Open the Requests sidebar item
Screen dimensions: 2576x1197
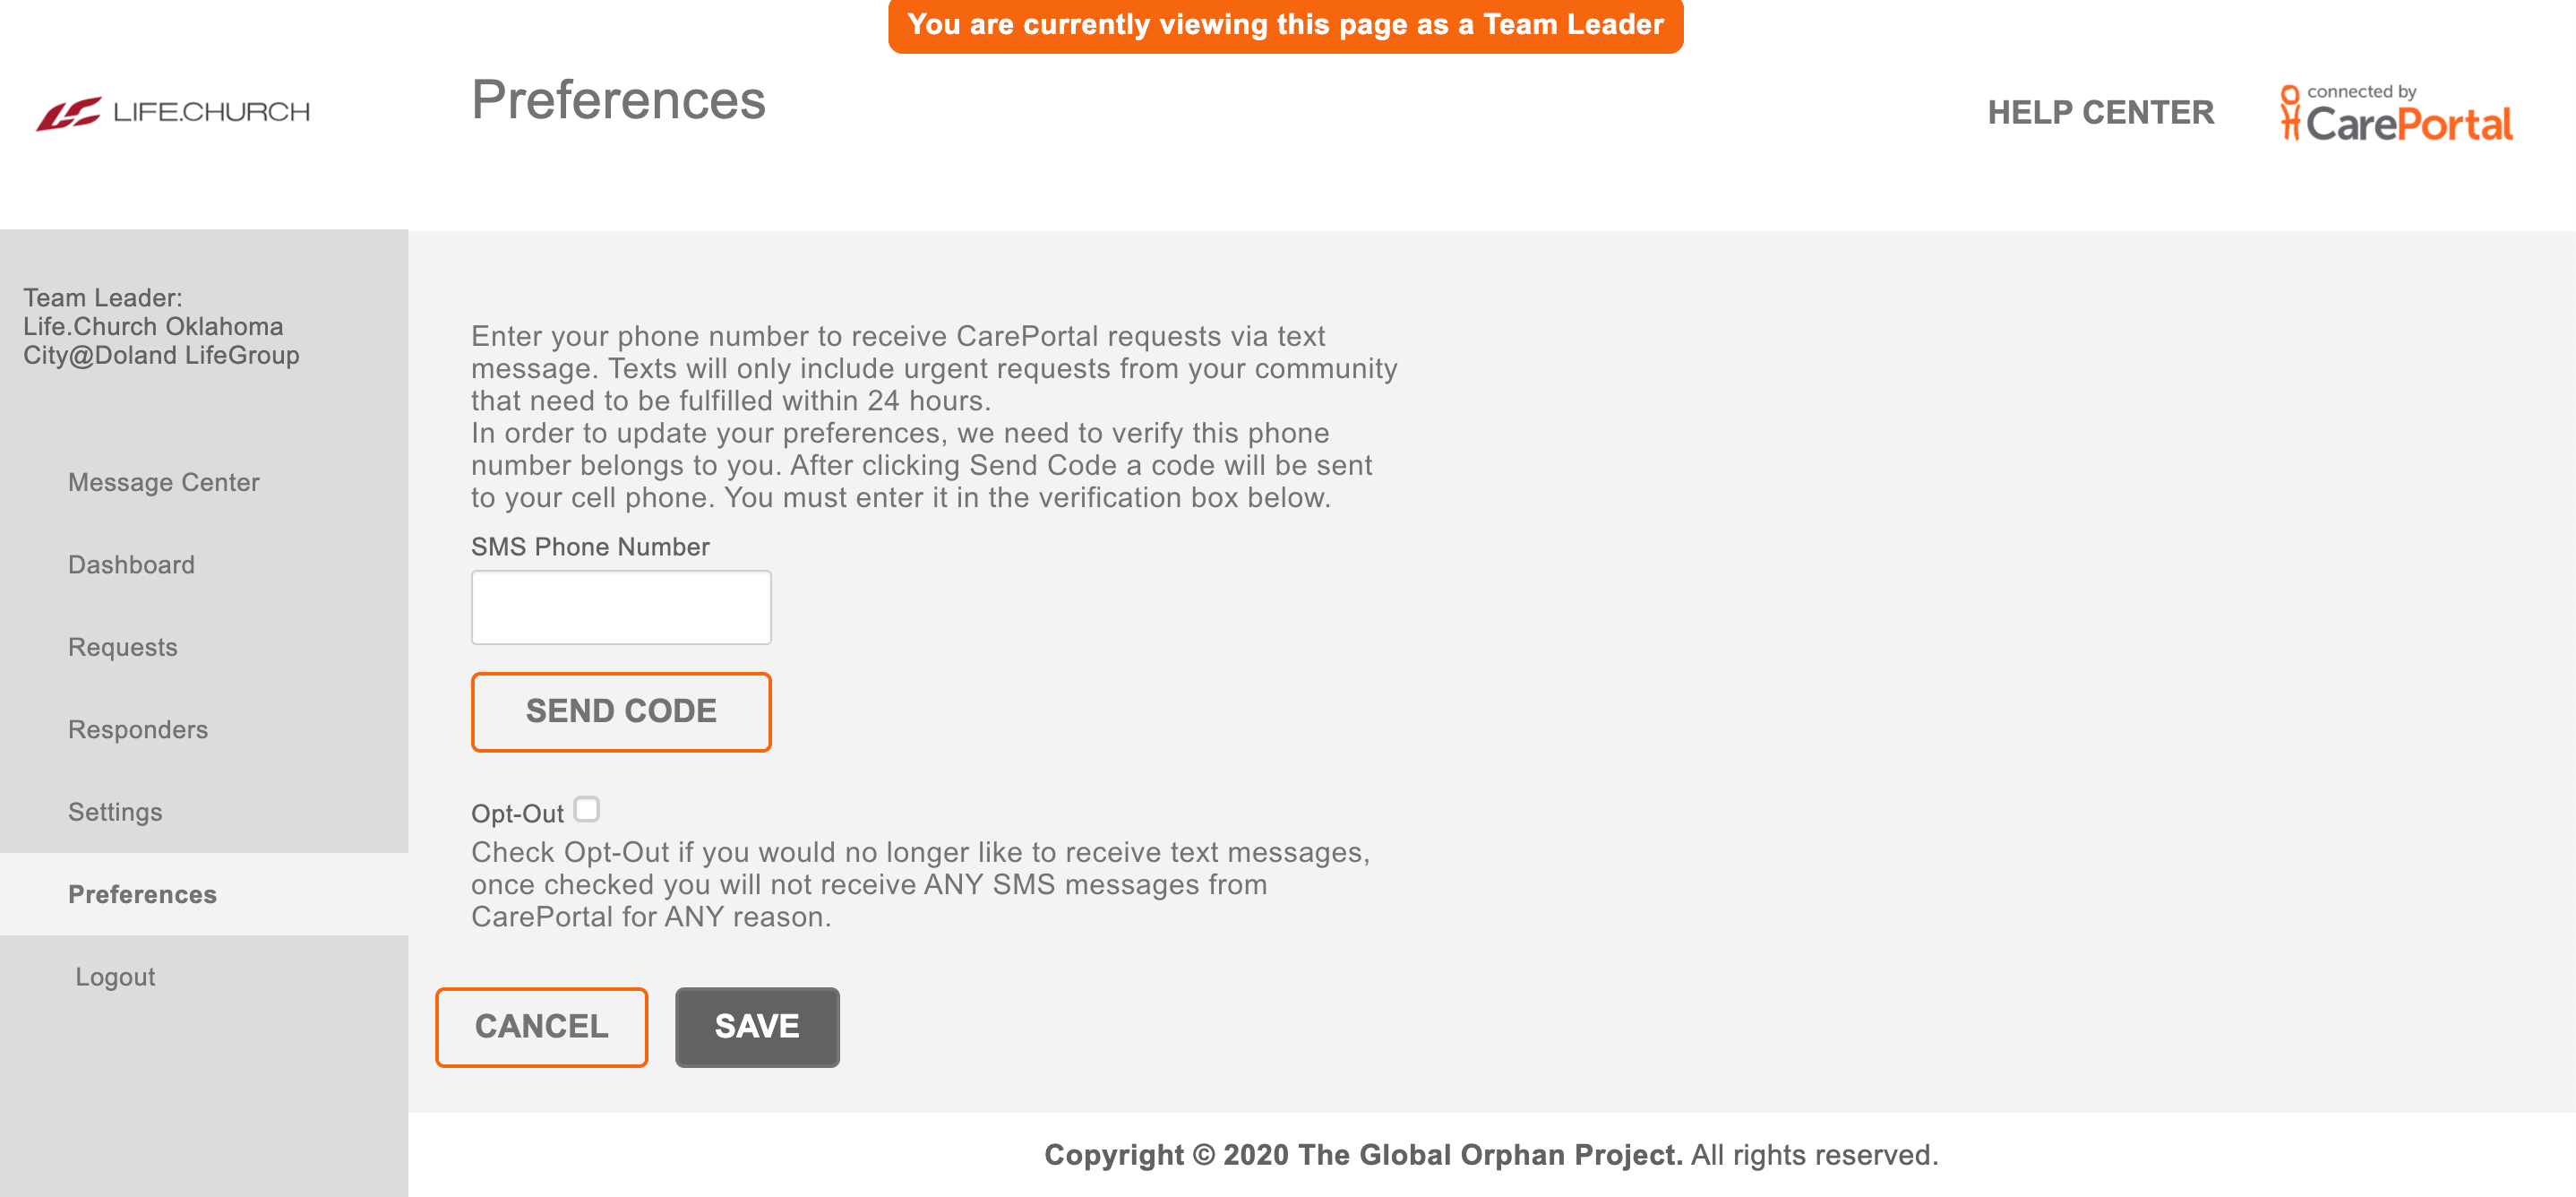(x=122, y=647)
